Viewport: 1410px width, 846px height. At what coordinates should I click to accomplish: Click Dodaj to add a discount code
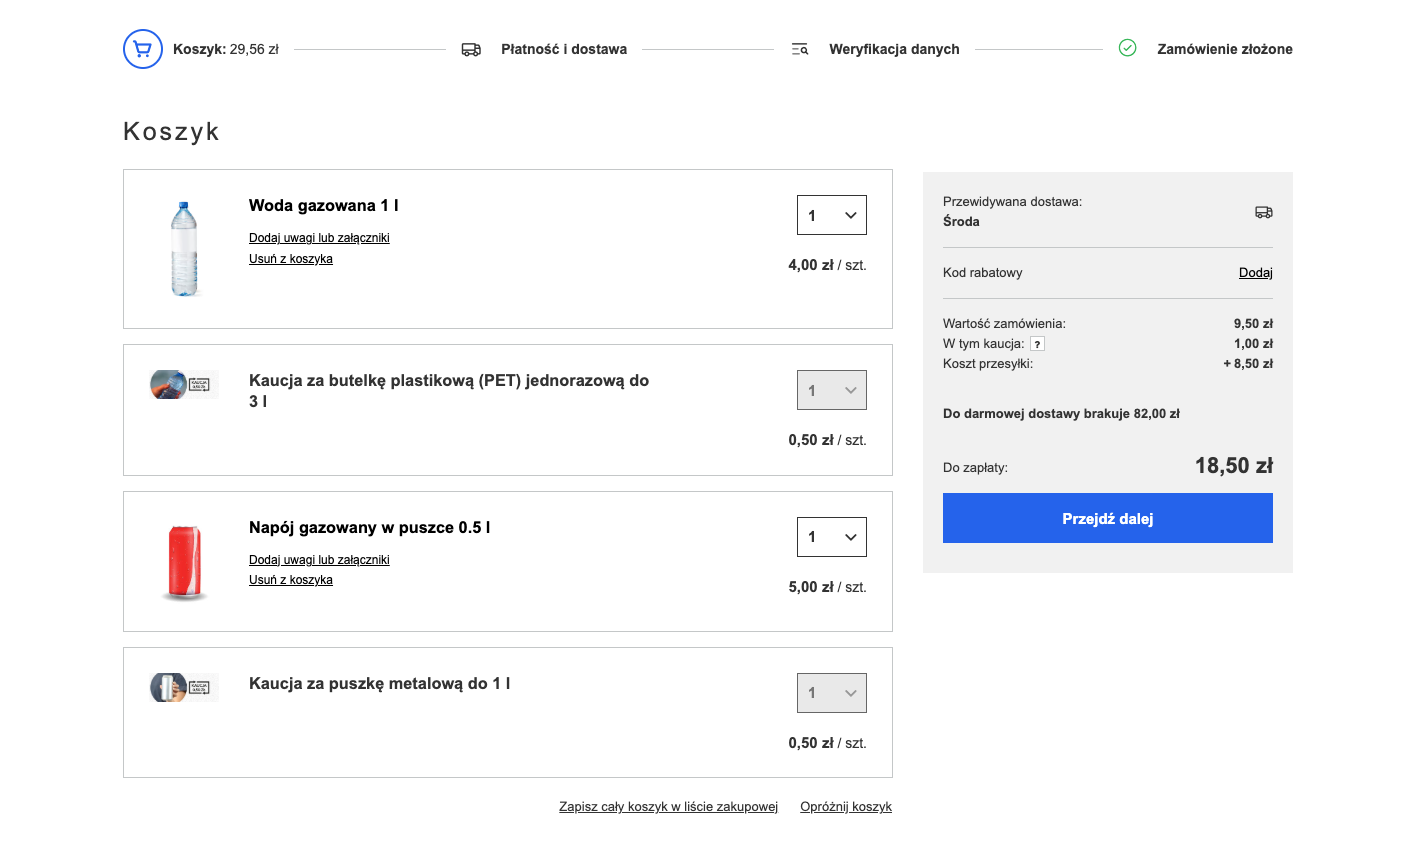tap(1255, 273)
